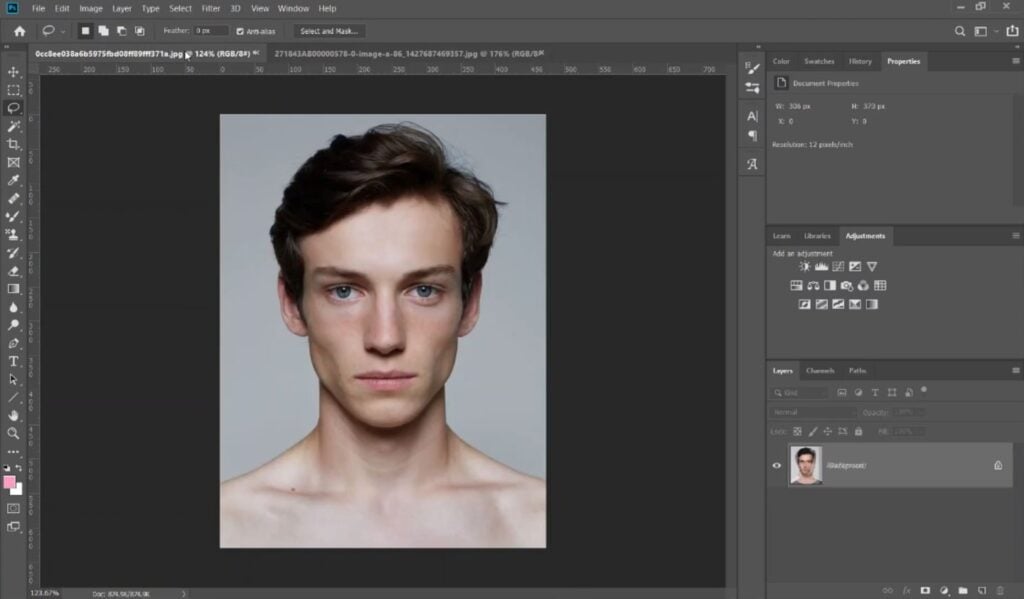Add a Levels adjustment
The height and width of the screenshot is (599, 1024).
click(x=822, y=267)
